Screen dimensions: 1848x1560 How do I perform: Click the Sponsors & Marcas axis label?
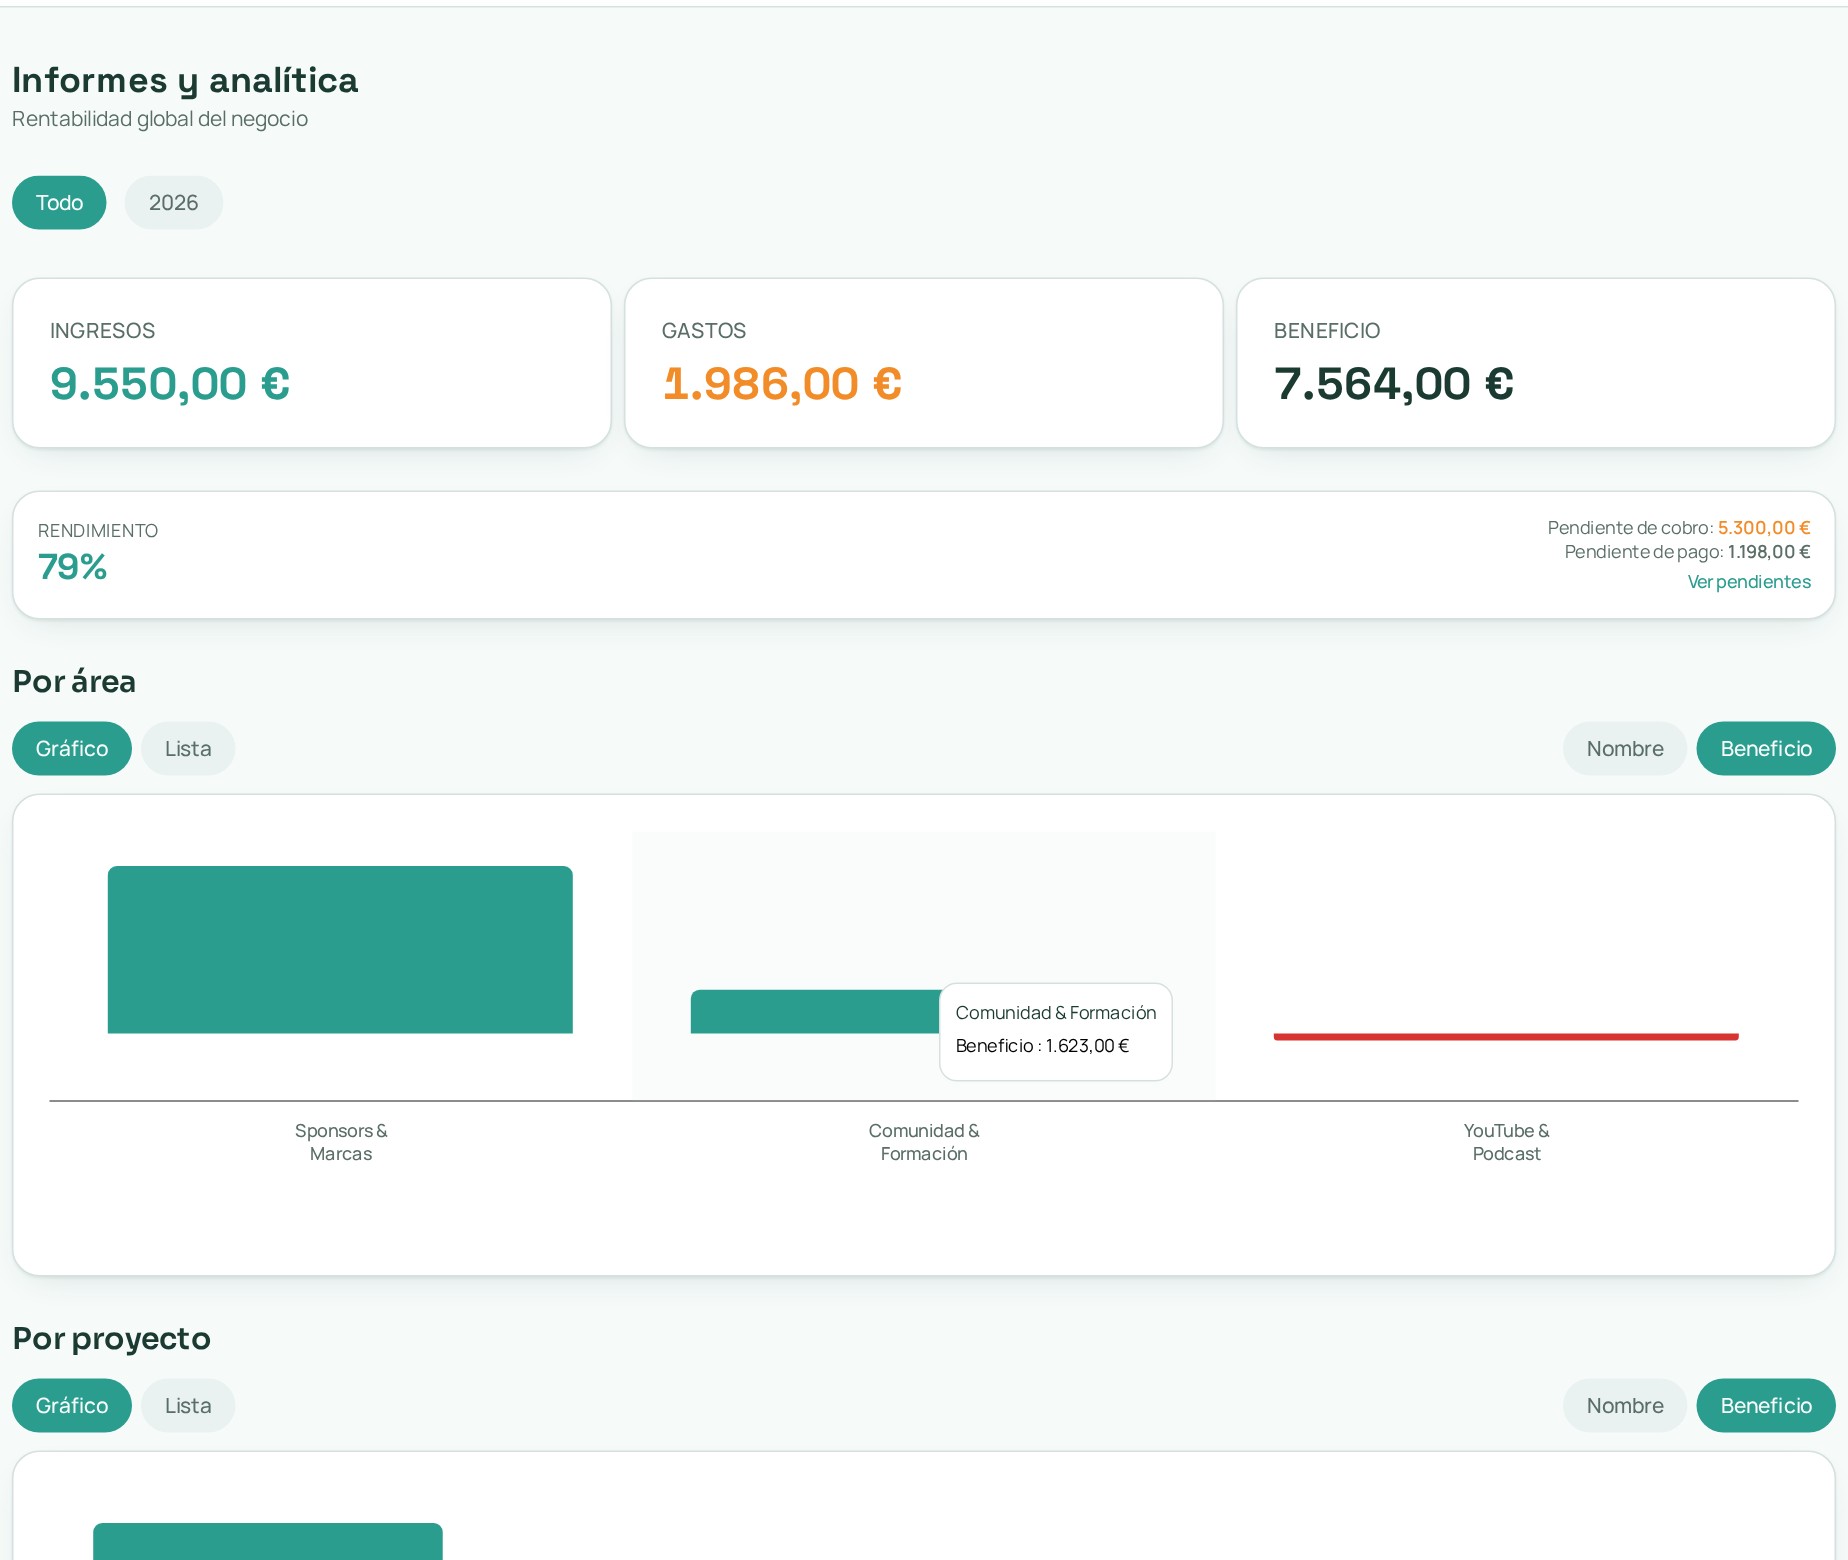pyautogui.click(x=341, y=1142)
